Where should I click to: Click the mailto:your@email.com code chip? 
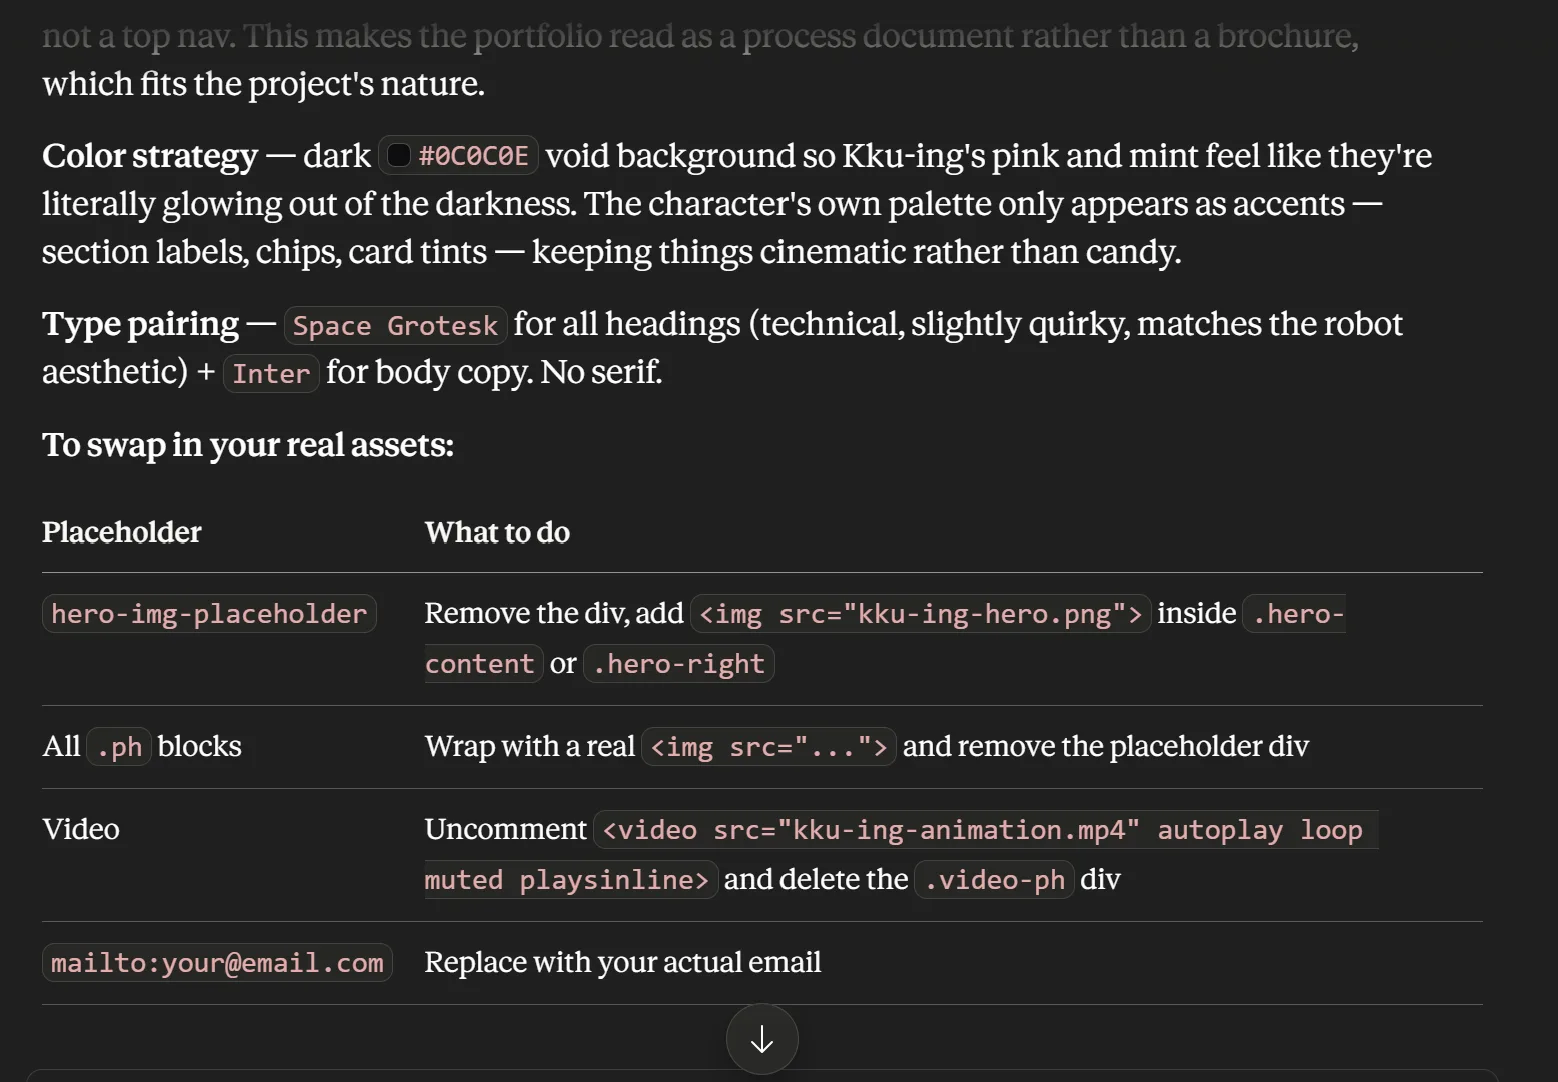pos(217,963)
